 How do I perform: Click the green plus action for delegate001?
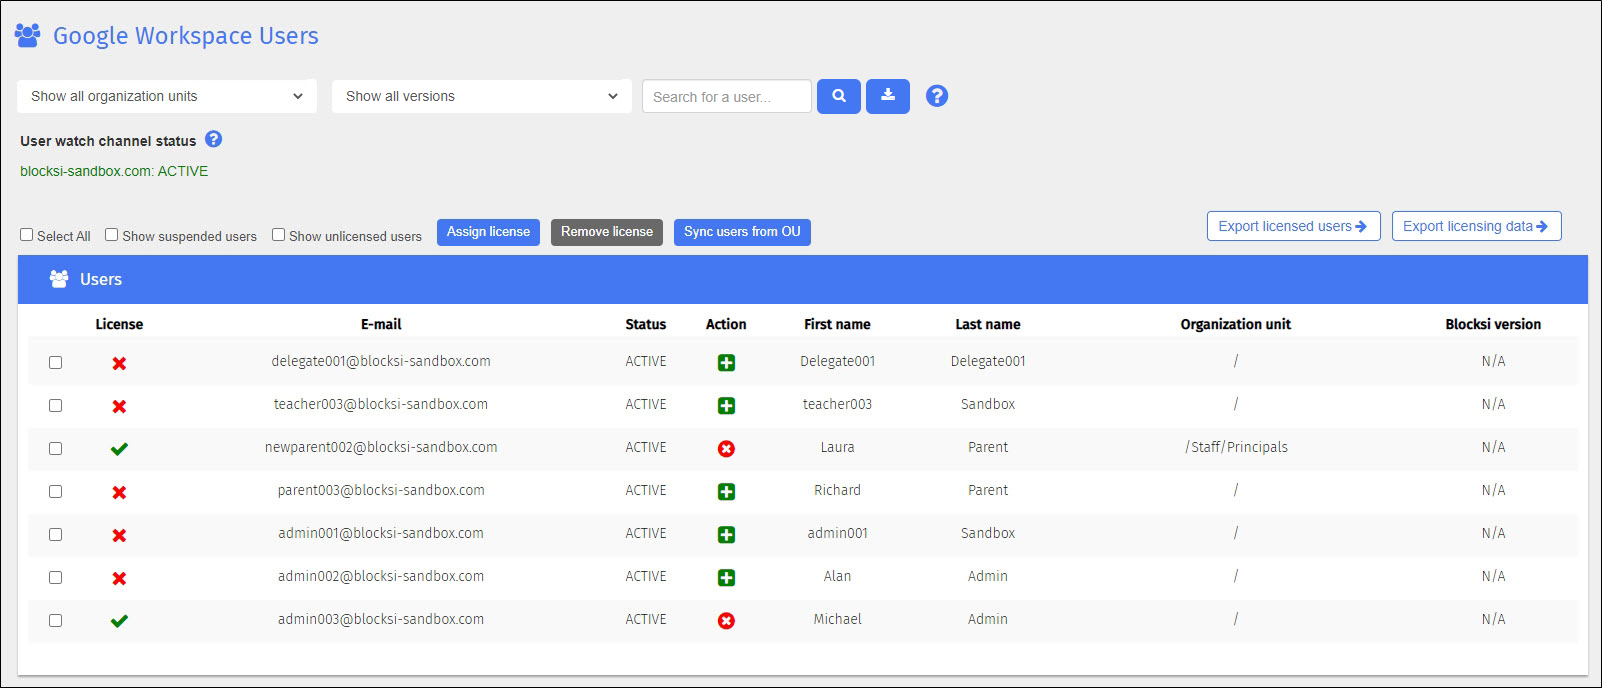[727, 363]
